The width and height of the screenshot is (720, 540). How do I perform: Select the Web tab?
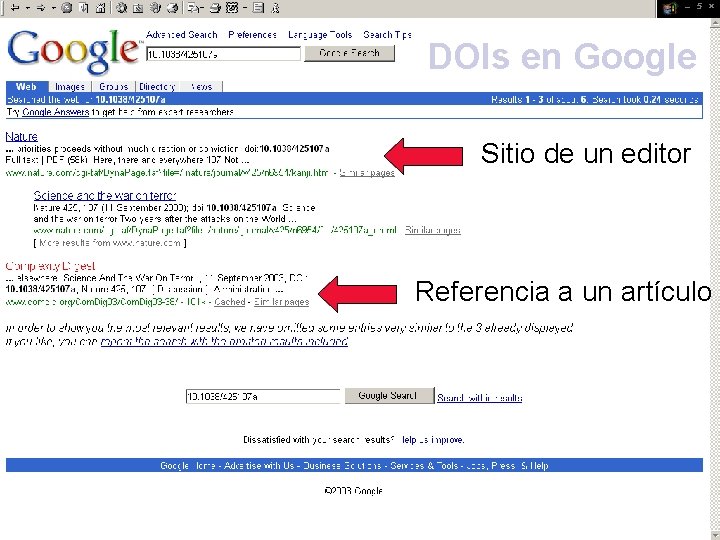tap(26, 86)
